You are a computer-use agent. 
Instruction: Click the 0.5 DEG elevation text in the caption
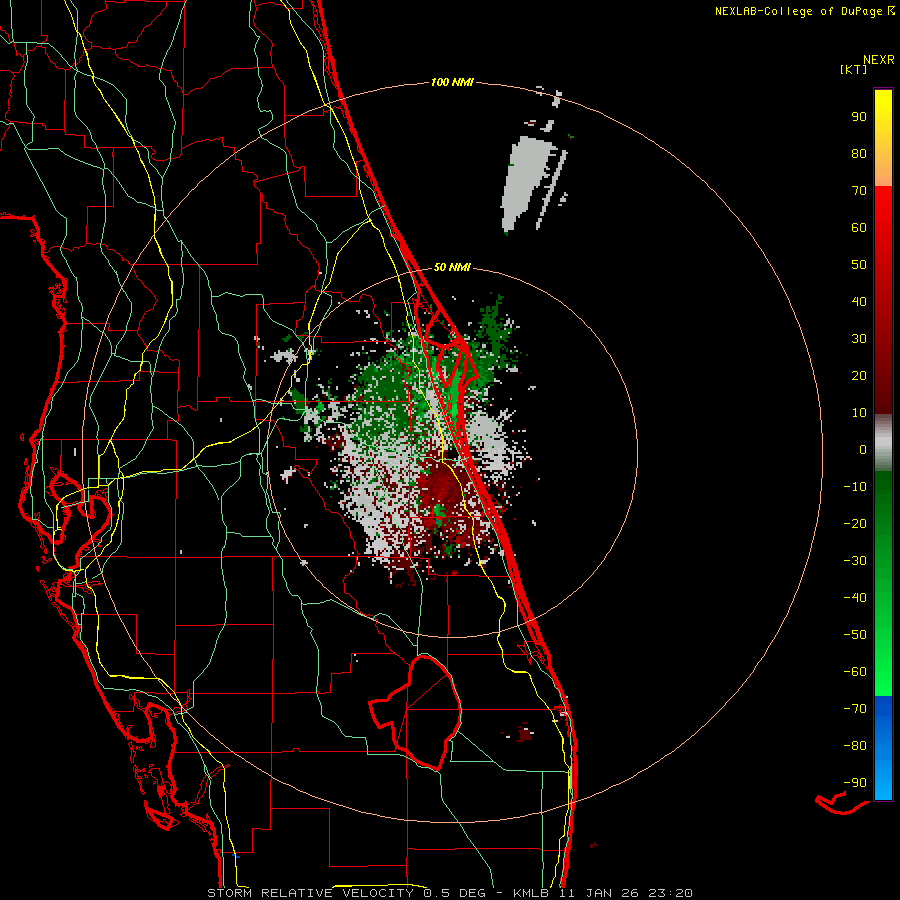pyautogui.click(x=455, y=893)
